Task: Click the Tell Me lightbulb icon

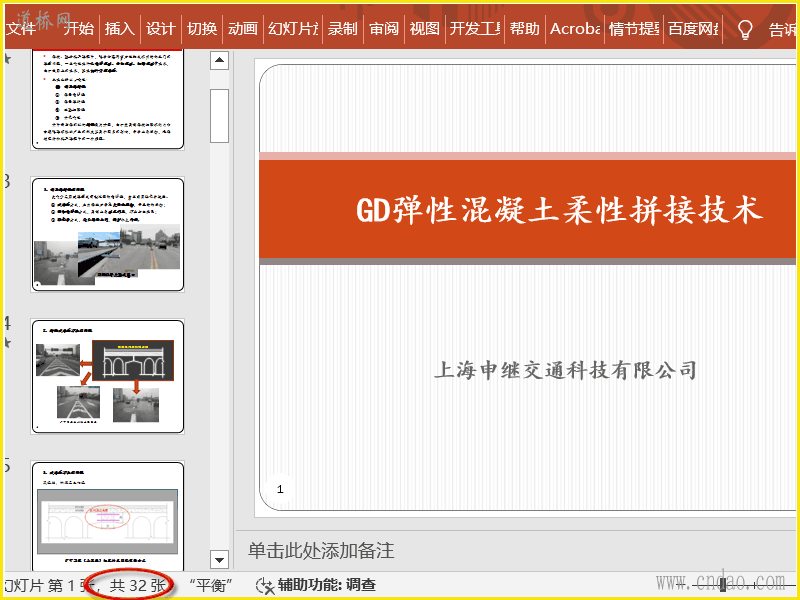Action: pos(745,30)
